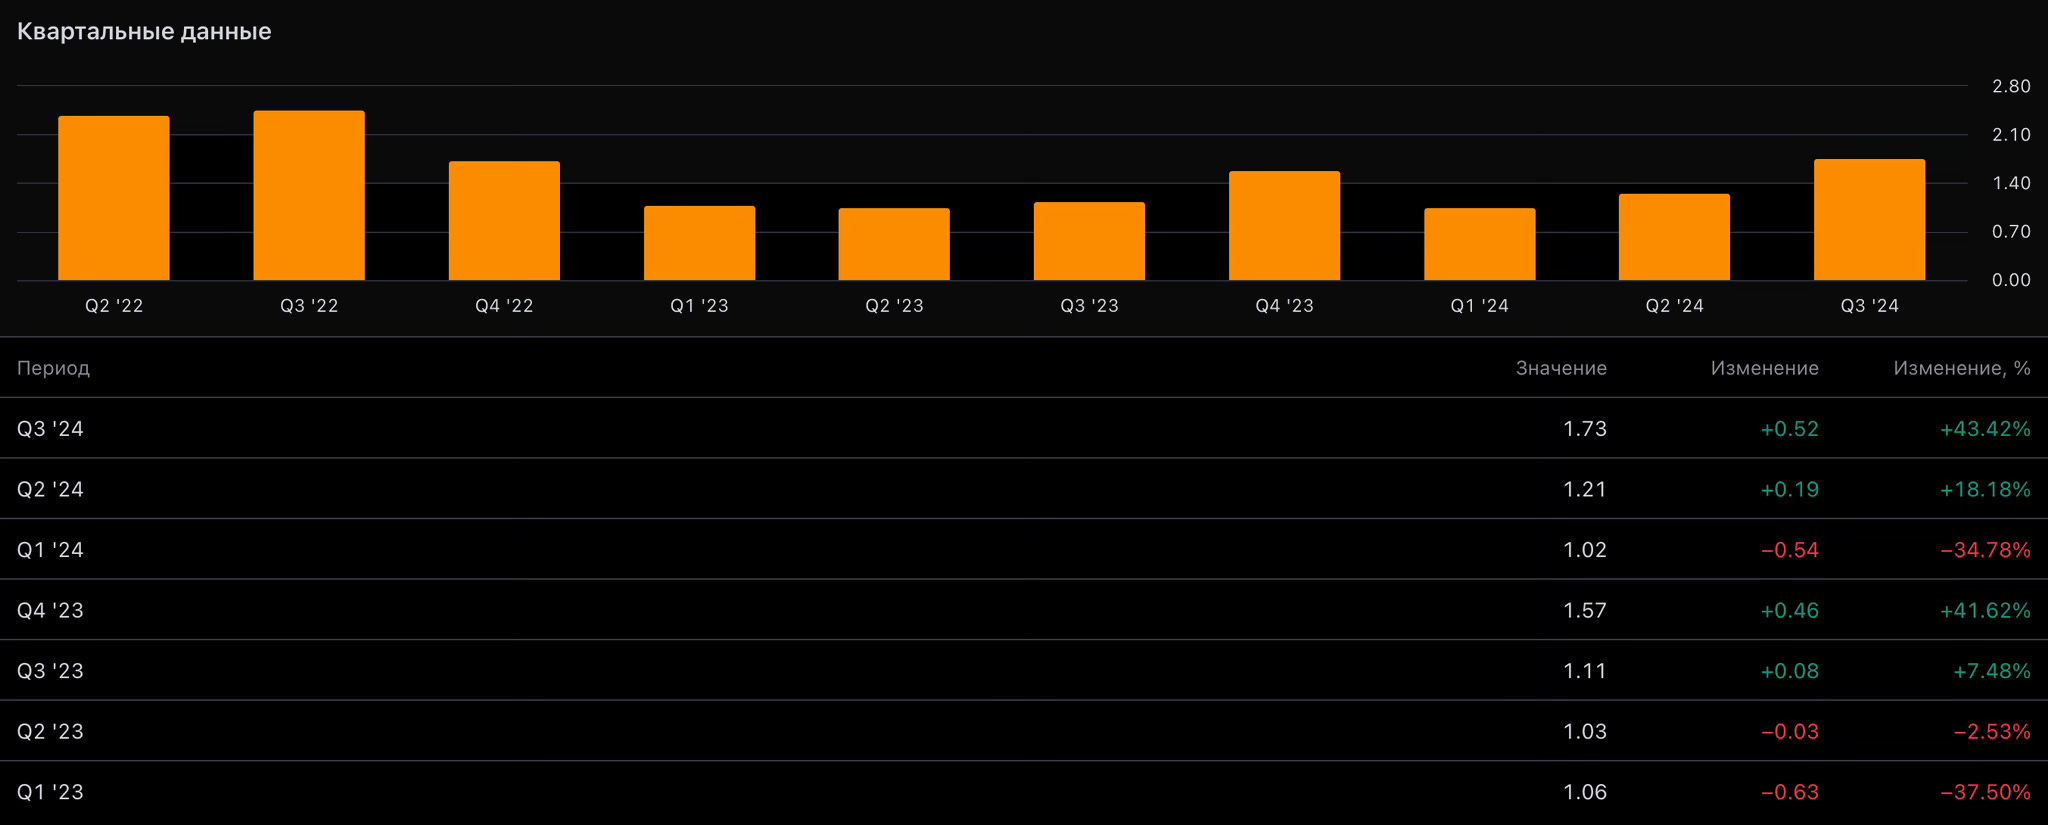Select the Q3 '23 table row label

click(x=50, y=671)
